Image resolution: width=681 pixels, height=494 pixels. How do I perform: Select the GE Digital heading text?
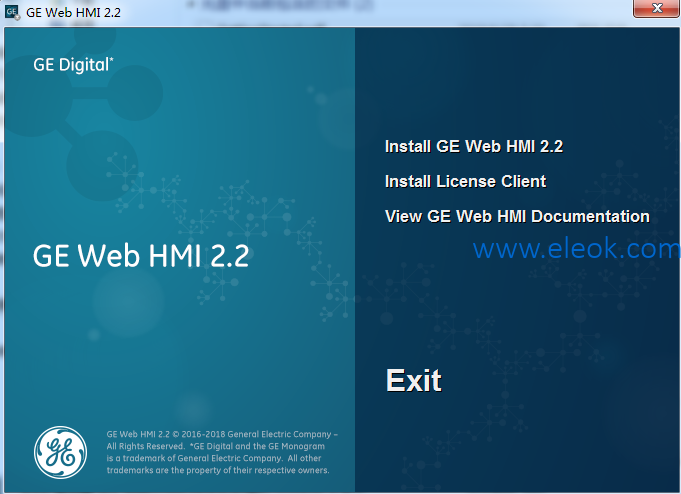click(x=73, y=65)
